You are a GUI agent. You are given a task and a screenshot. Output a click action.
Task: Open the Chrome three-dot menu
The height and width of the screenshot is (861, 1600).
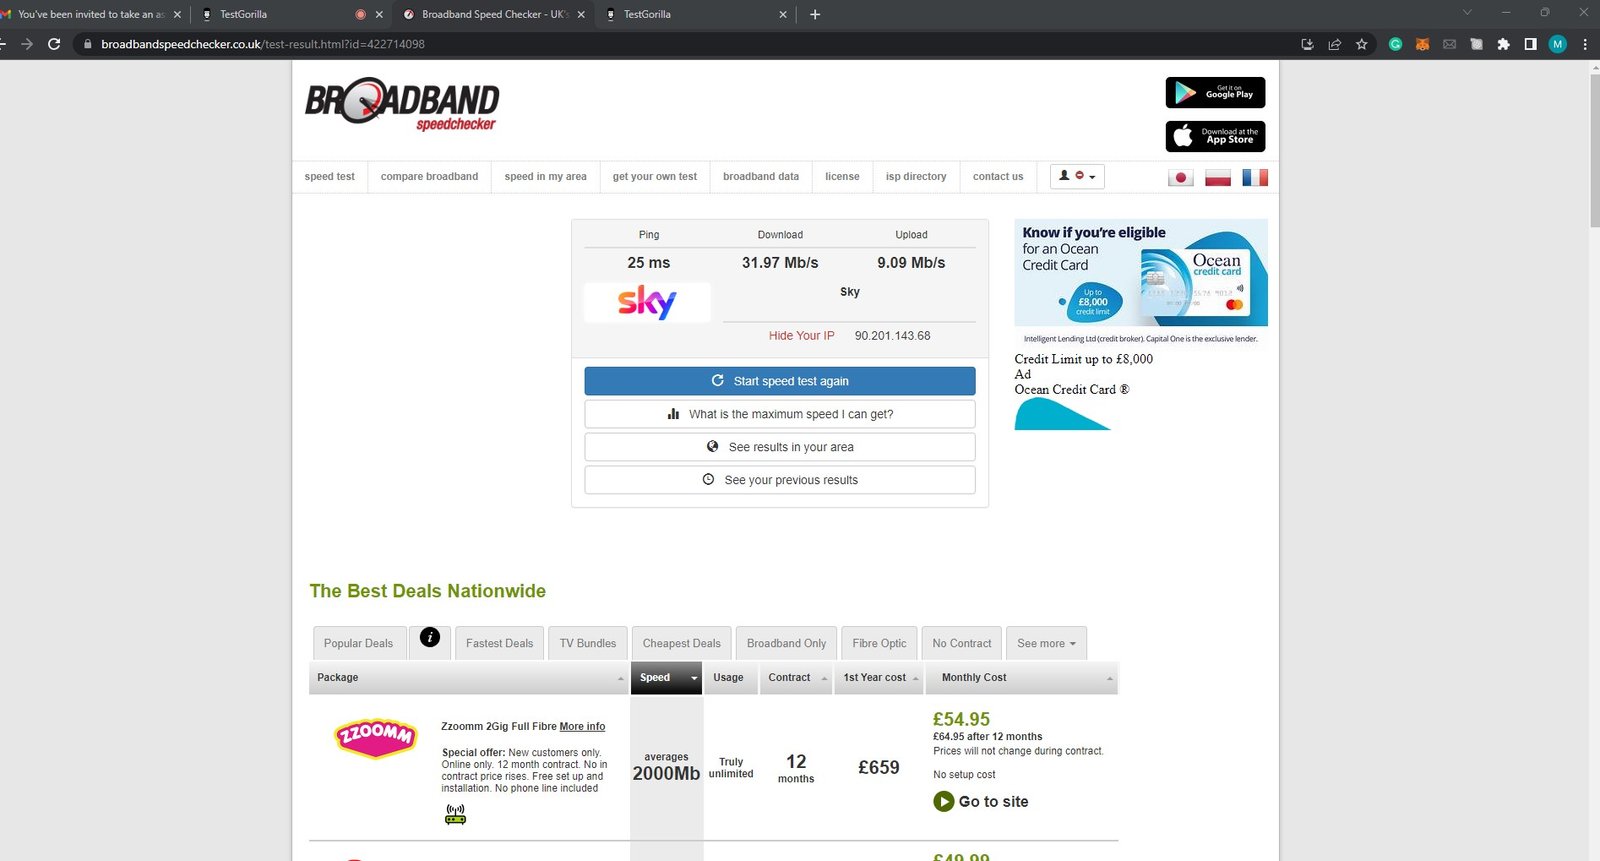coord(1585,44)
